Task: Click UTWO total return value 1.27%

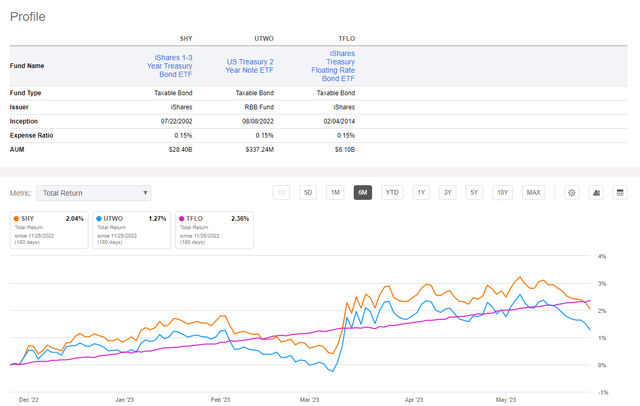Action: pyautogui.click(x=157, y=219)
